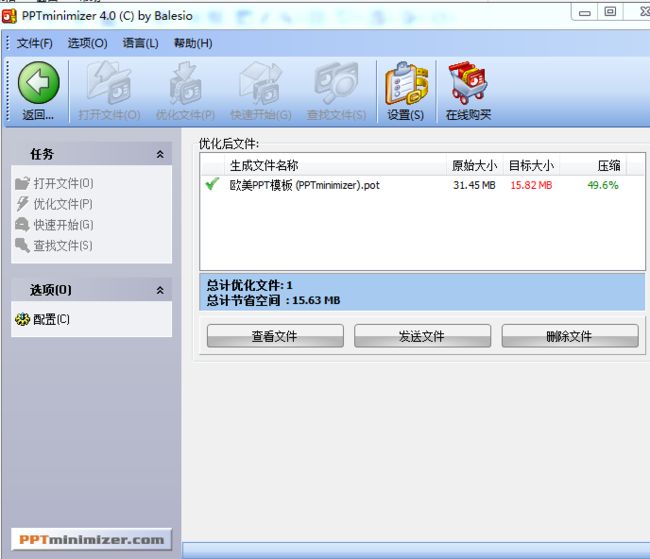The image size is (650, 559).
Task: Minimize the PPTminimizer window
Action: [x=585, y=12]
